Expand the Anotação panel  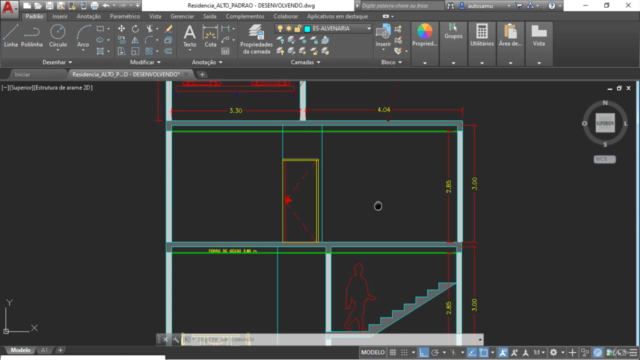(x=207, y=62)
